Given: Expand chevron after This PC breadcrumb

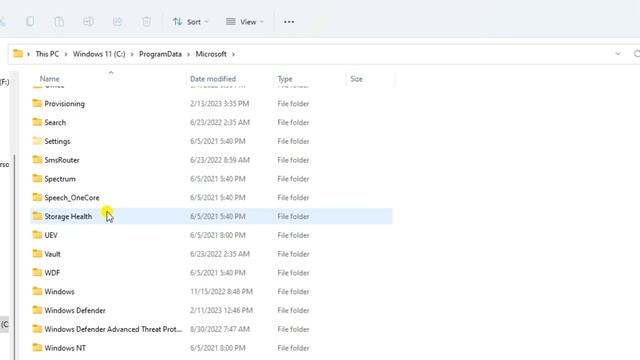Looking at the screenshot, I should click(66, 54).
